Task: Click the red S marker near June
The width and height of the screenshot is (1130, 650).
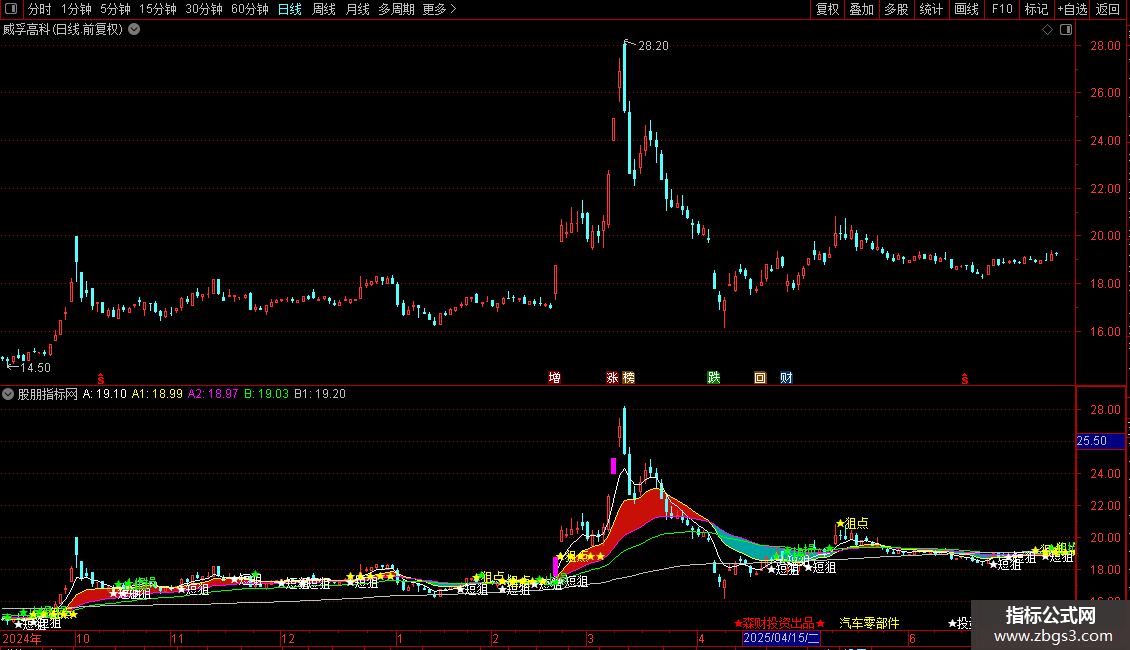Action: (x=964, y=379)
